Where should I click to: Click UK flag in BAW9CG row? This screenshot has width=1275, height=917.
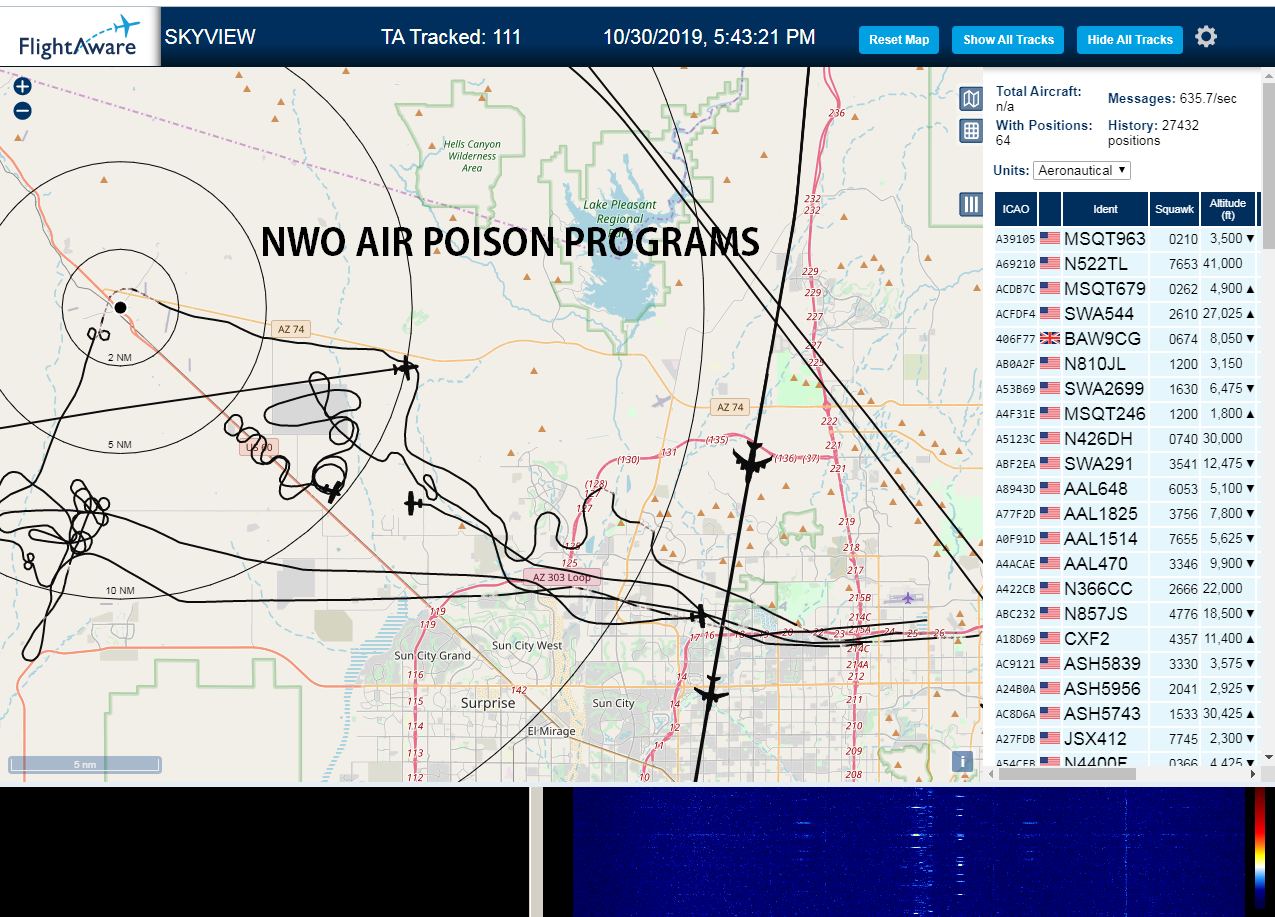[1050, 338]
